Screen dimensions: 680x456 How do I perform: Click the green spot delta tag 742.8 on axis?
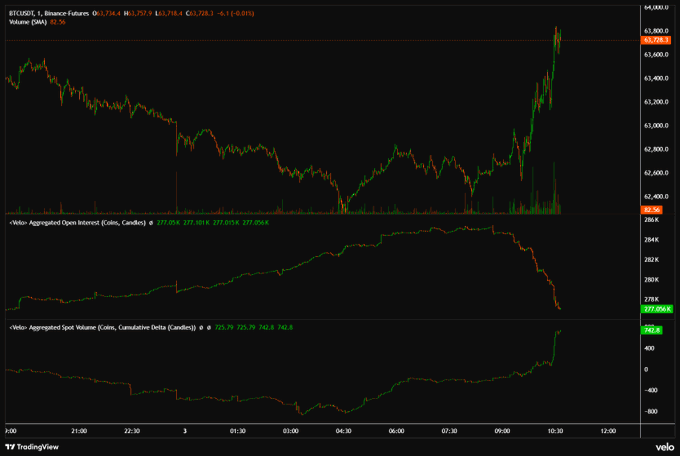click(x=652, y=331)
